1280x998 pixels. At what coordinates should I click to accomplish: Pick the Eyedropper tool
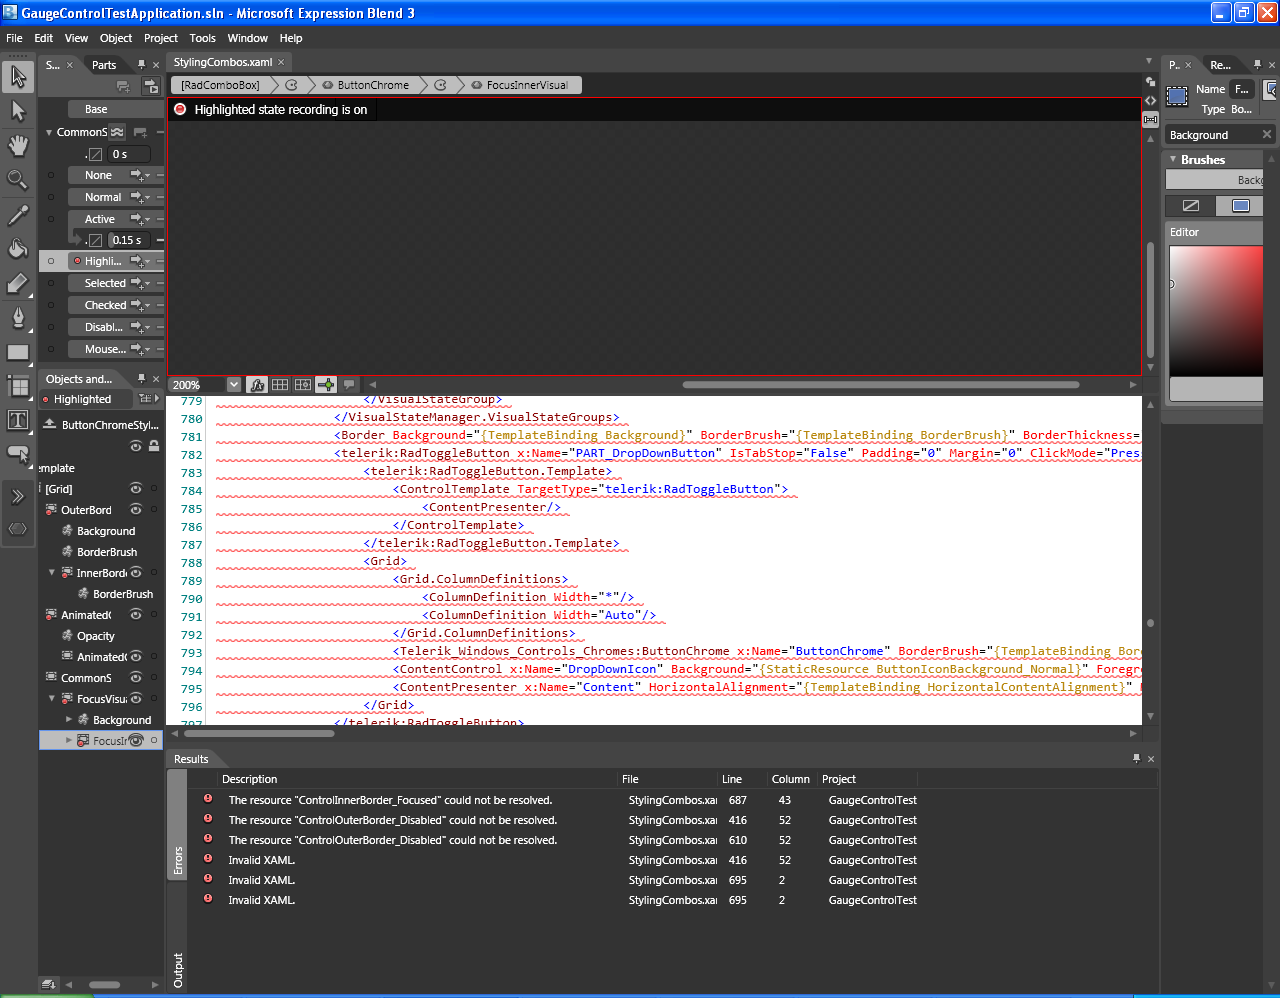tap(18, 215)
